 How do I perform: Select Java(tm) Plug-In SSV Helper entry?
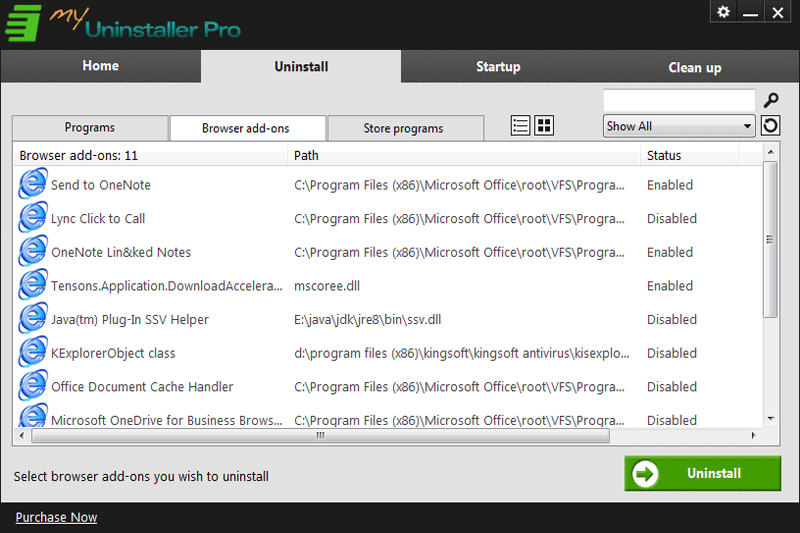coord(130,319)
